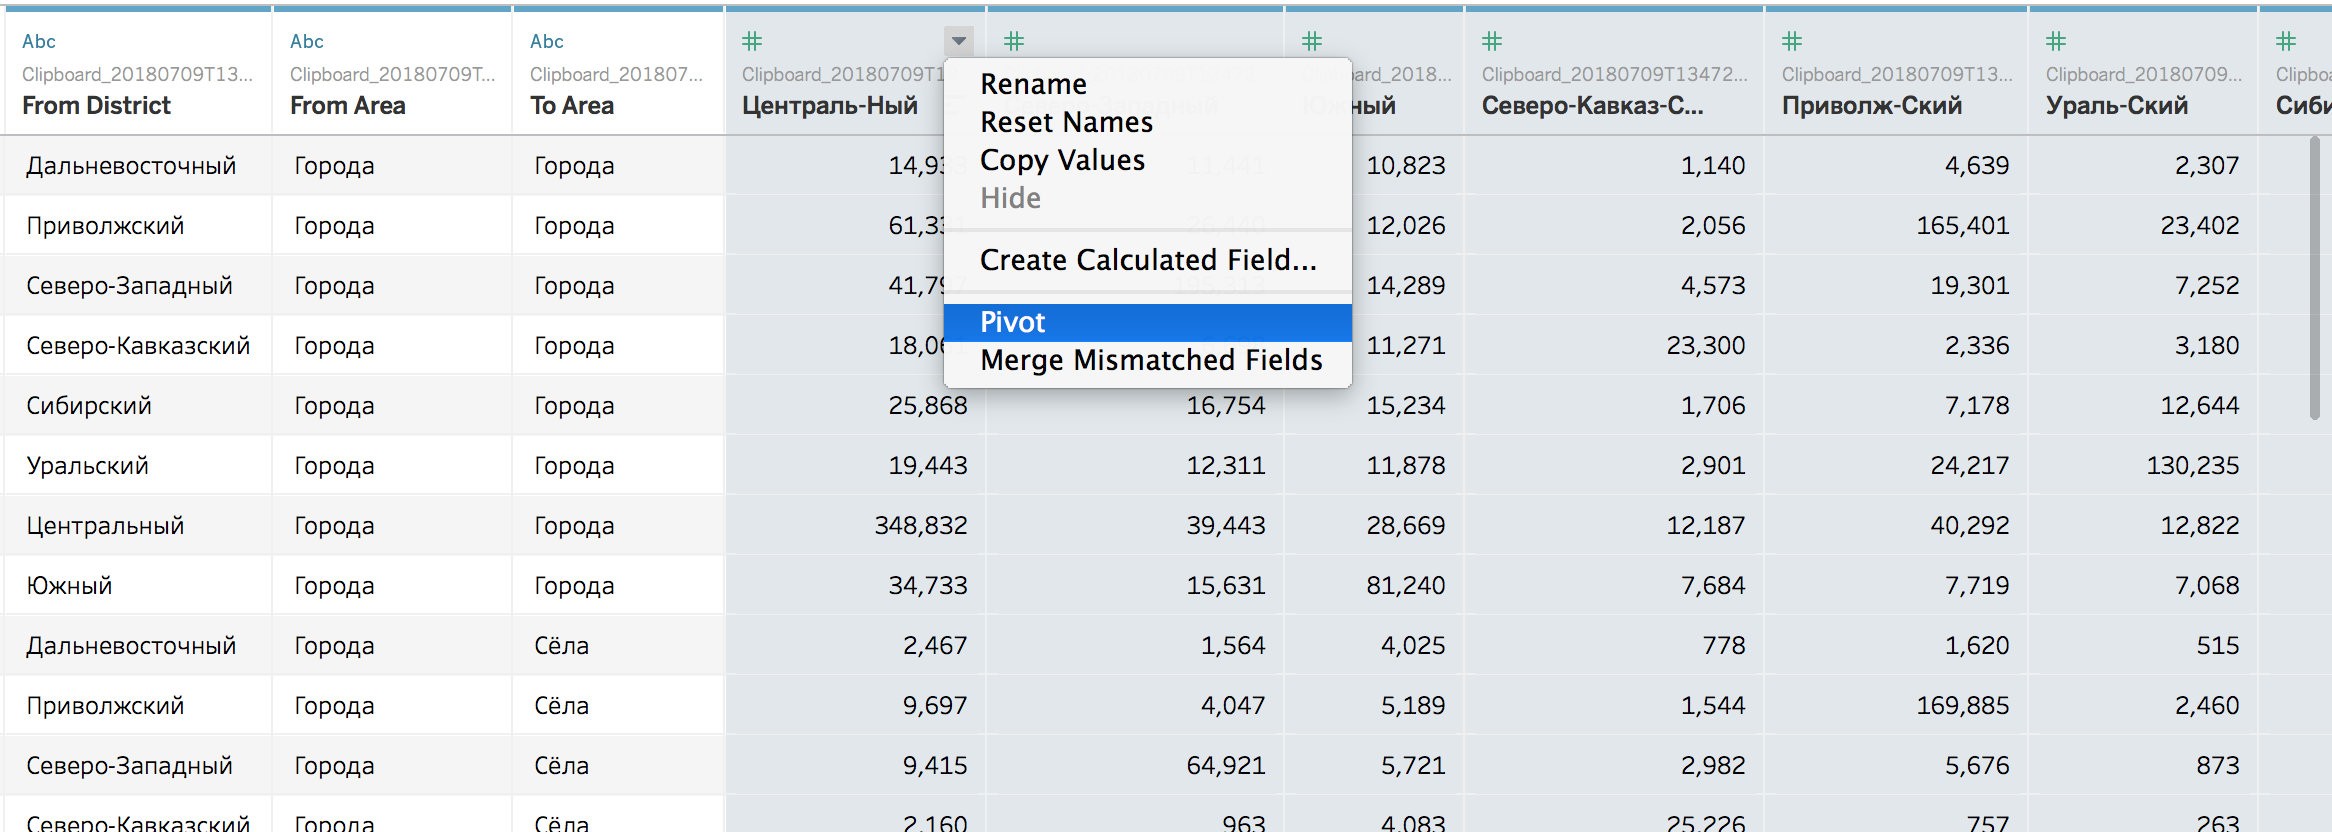
Task: Choose Pivot from the context menu
Action: pos(1012,322)
